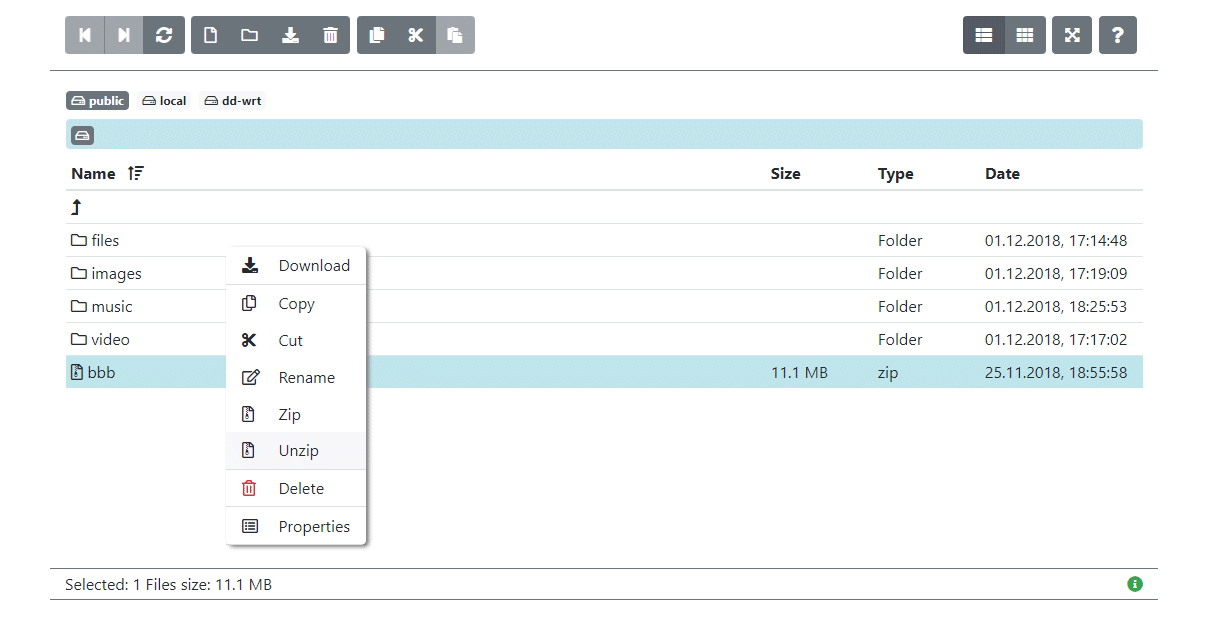Navigate back using the toolbar arrow

tap(84, 34)
